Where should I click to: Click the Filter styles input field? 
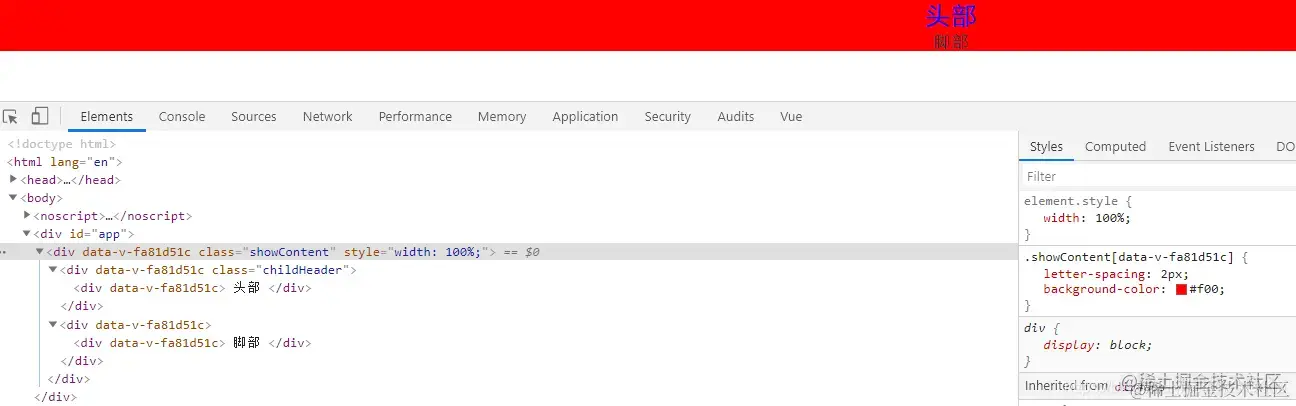point(1158,176)
